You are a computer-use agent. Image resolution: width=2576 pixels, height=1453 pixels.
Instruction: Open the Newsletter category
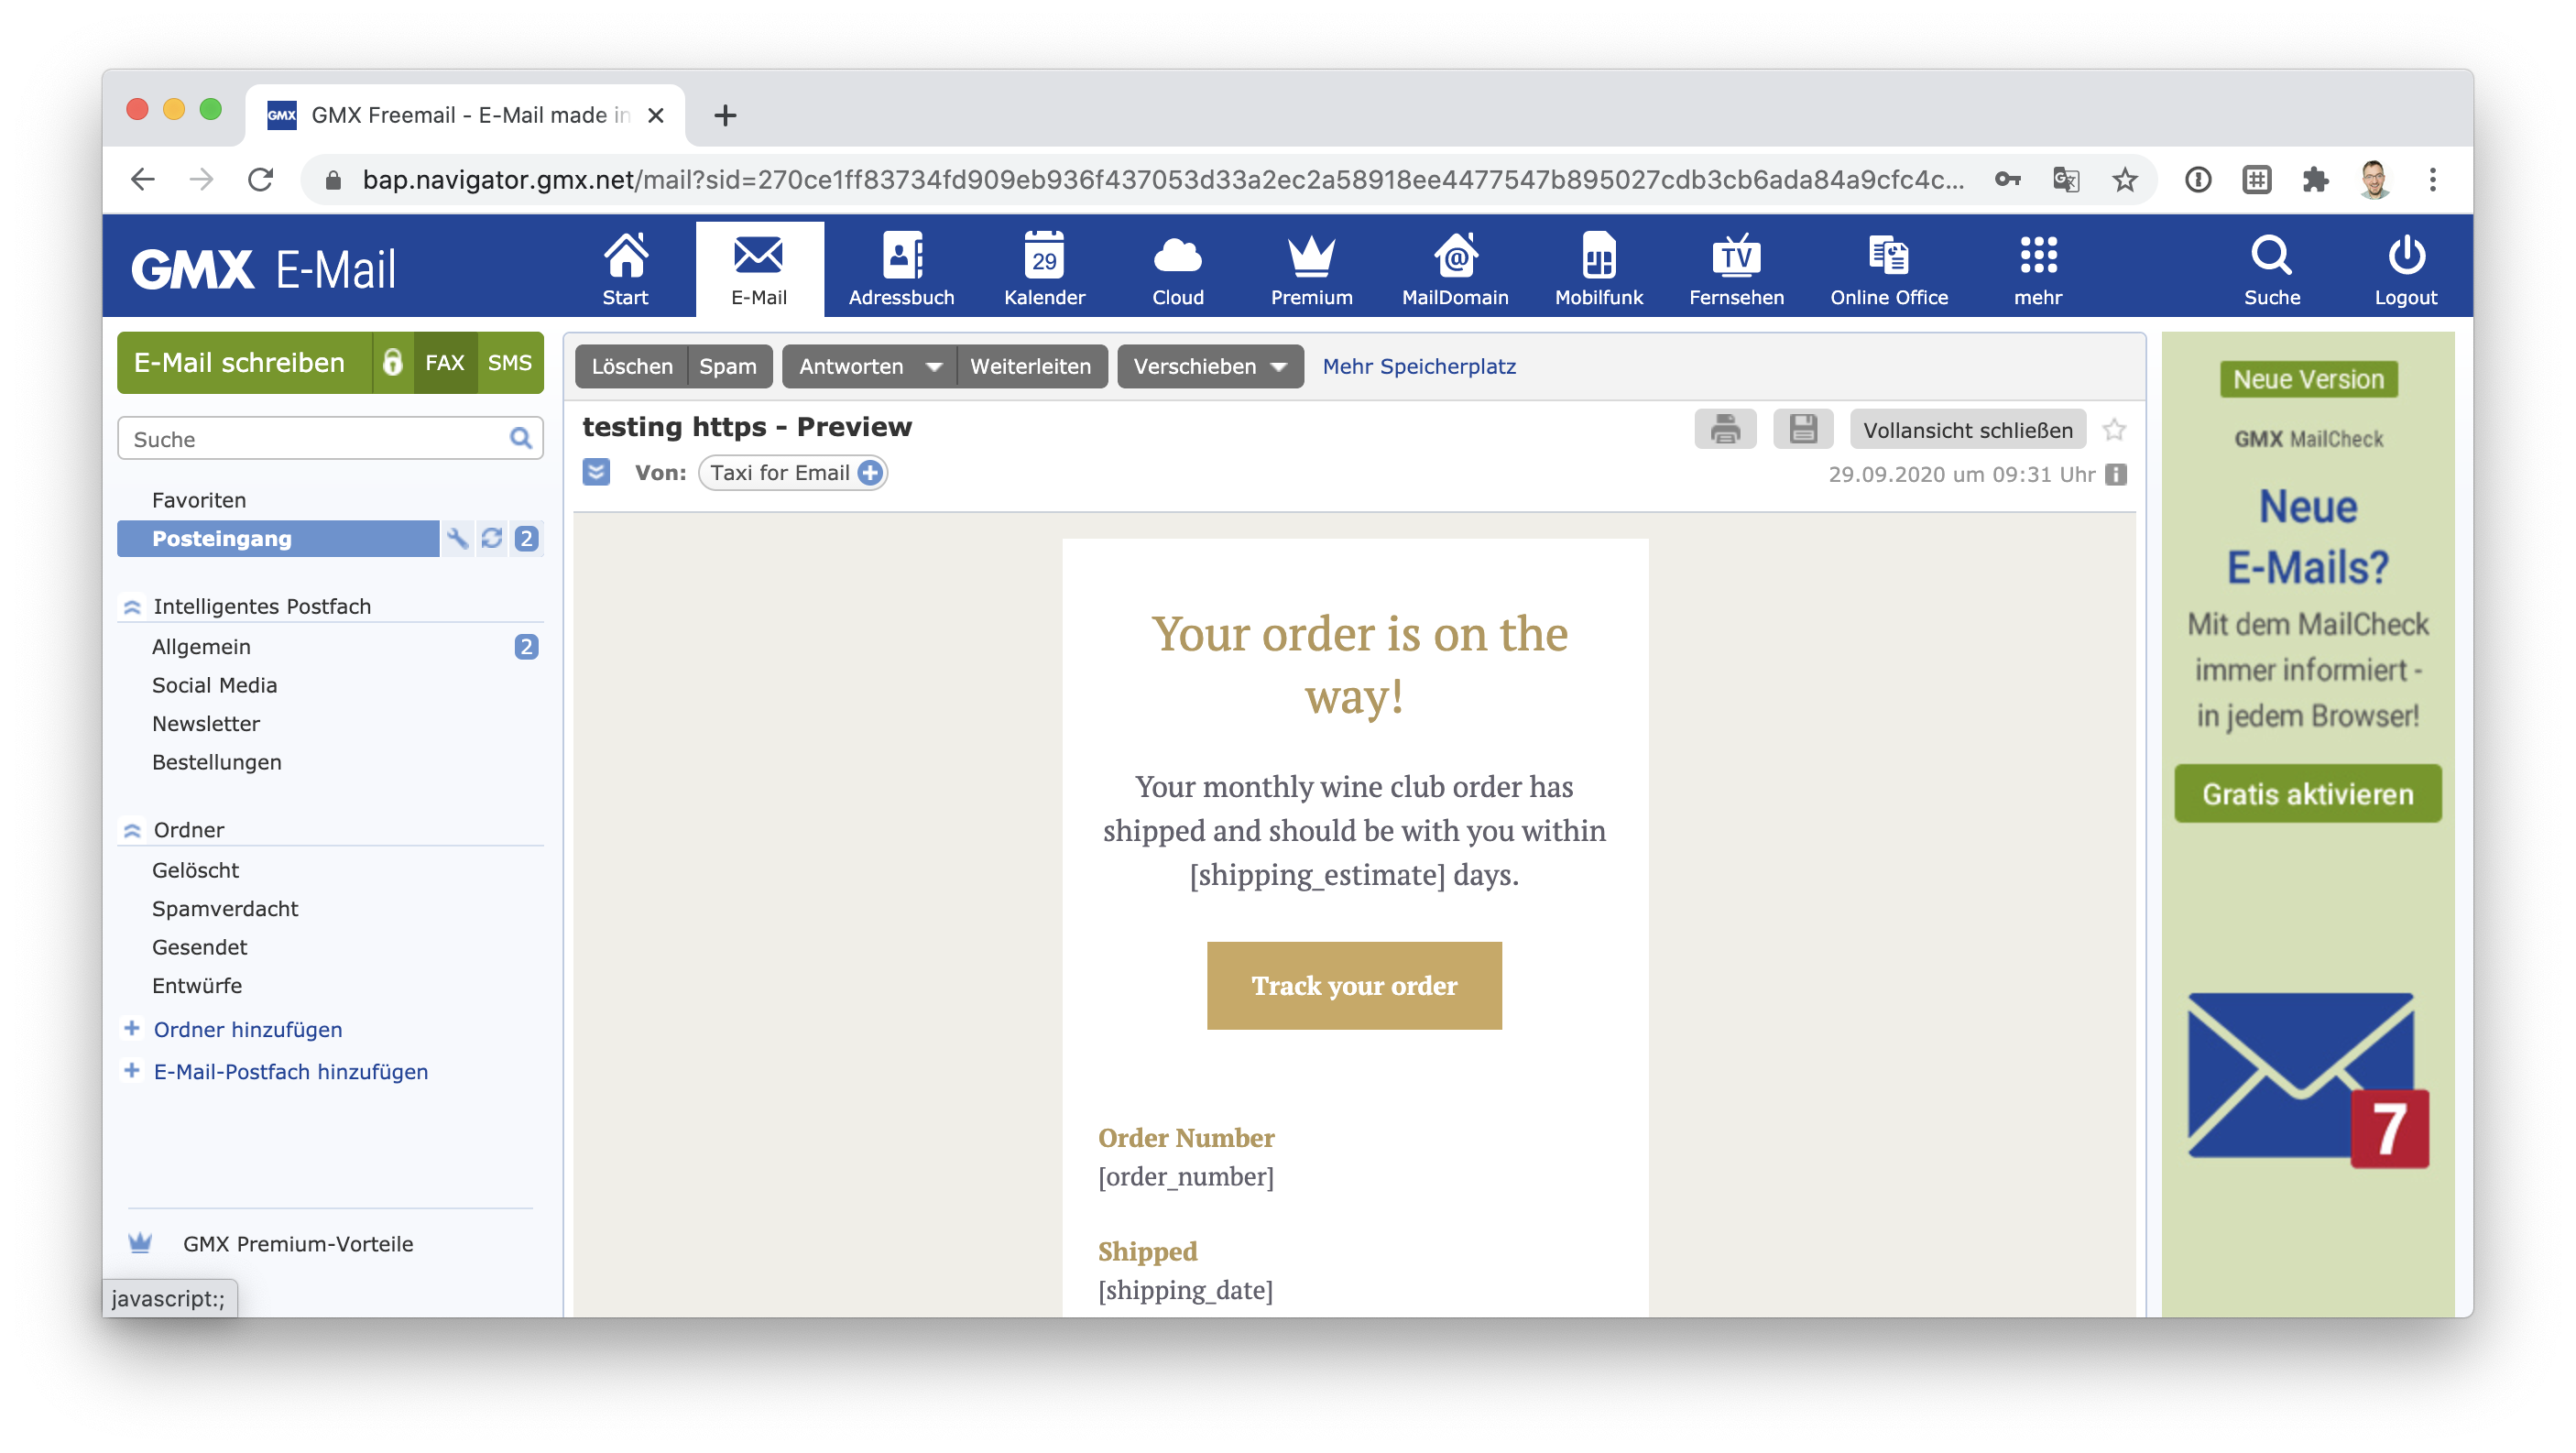click(x=205, y=723)
